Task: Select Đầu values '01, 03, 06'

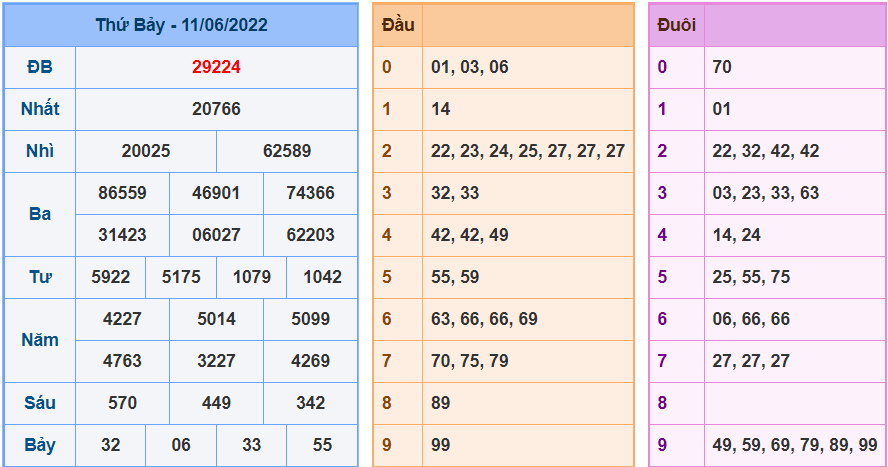Action: [x=469, y=67]
